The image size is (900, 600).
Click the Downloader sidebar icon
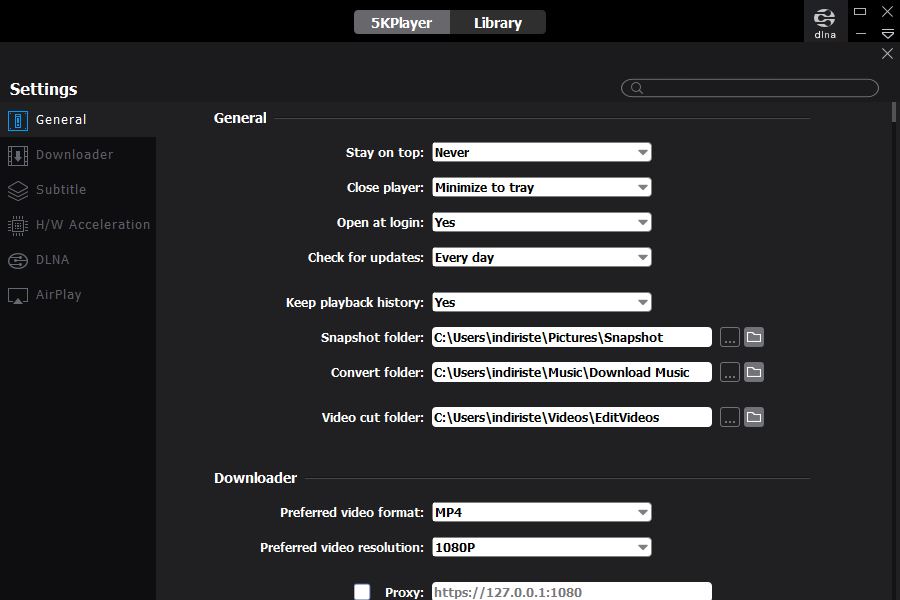[x=18, y=156]
